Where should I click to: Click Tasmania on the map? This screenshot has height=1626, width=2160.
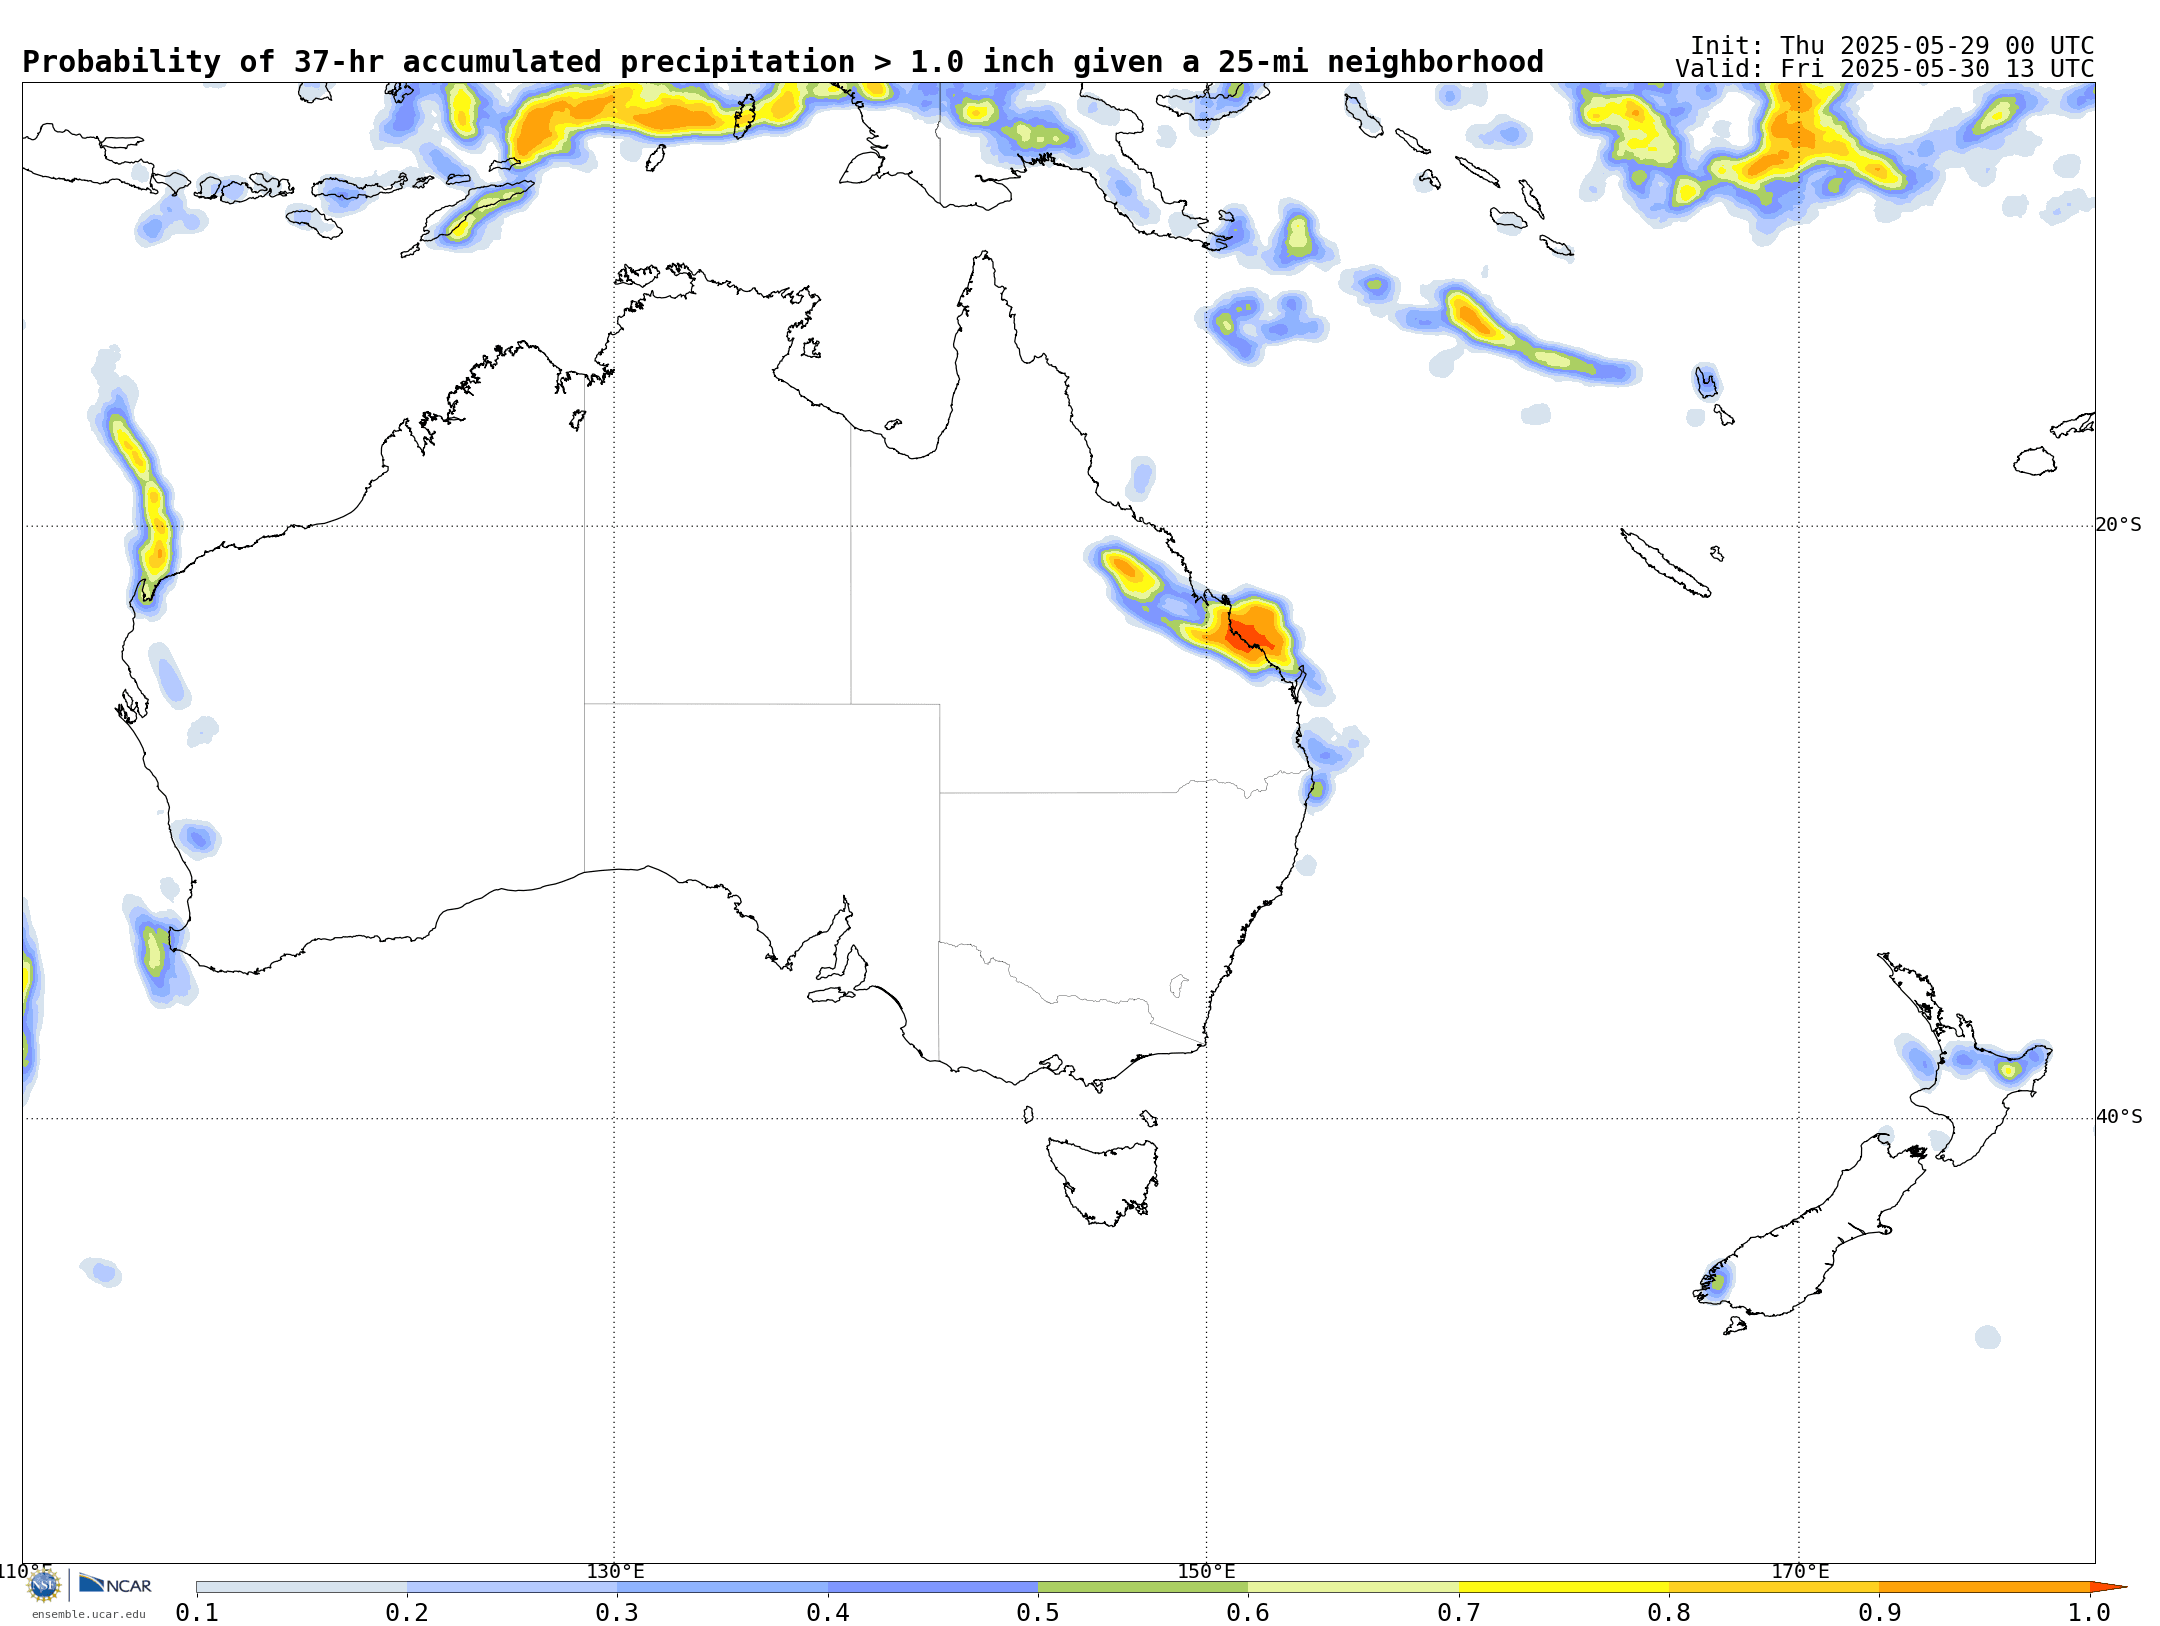click(x=1105, y=1180)
